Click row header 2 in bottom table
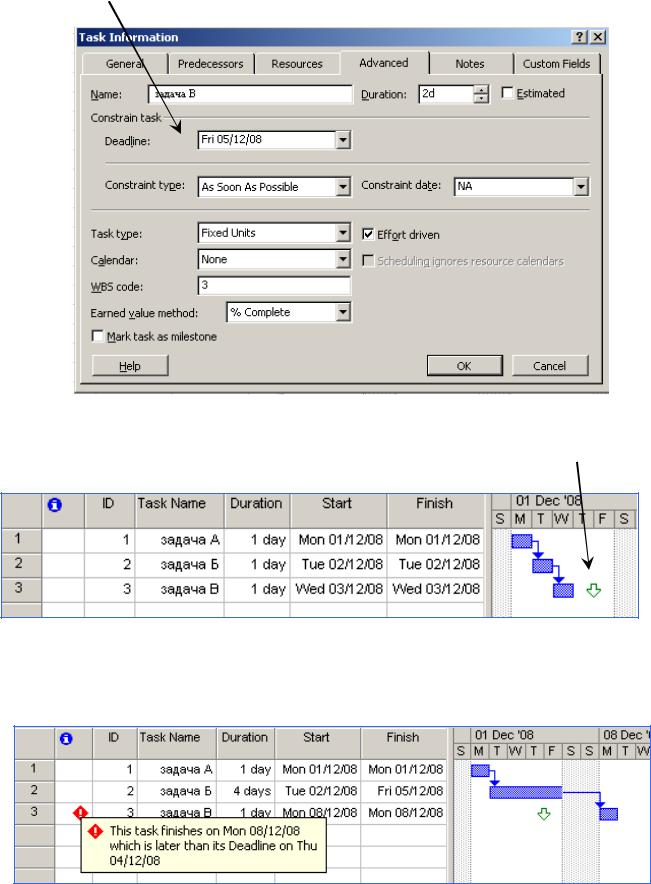Screen dimensions: 651x884 coord(34,791)
